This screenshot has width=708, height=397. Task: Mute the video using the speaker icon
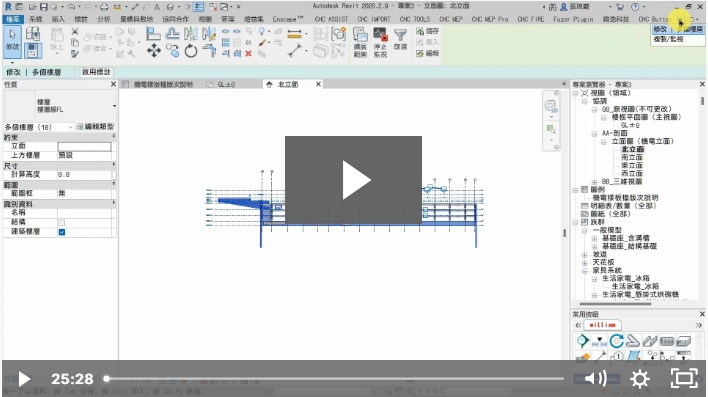coord(596,378)
